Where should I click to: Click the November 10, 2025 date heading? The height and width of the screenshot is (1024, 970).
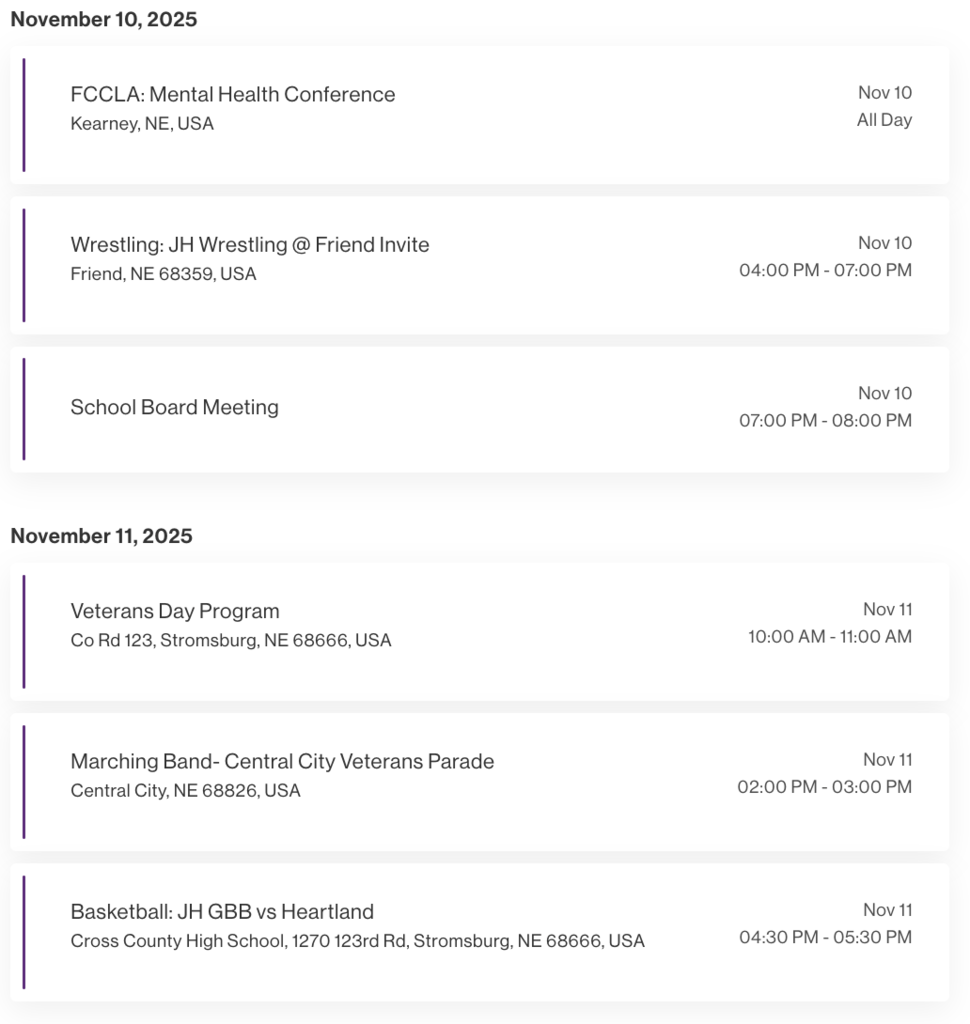pyautogui.click(x=104, y=20)
